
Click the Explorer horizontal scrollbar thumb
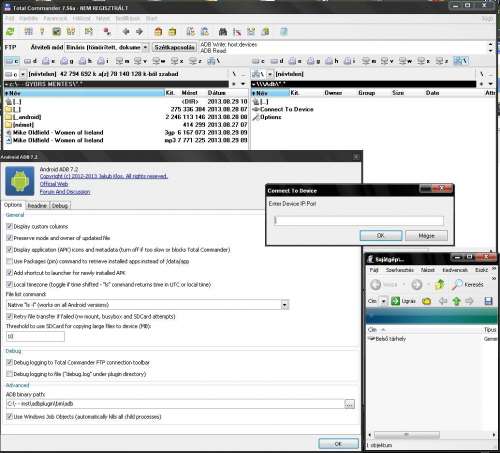pos(407,435)
